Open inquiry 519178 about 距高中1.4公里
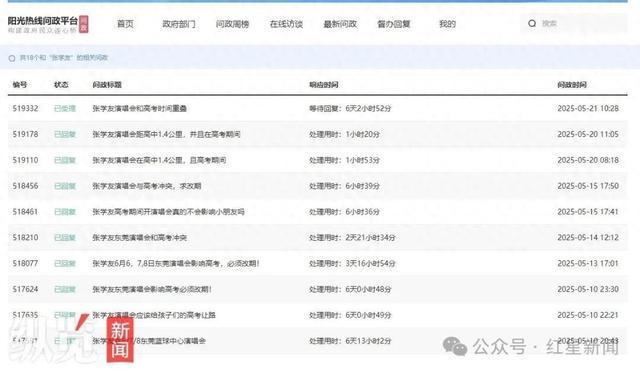640x373 pixels. [166, 134]
